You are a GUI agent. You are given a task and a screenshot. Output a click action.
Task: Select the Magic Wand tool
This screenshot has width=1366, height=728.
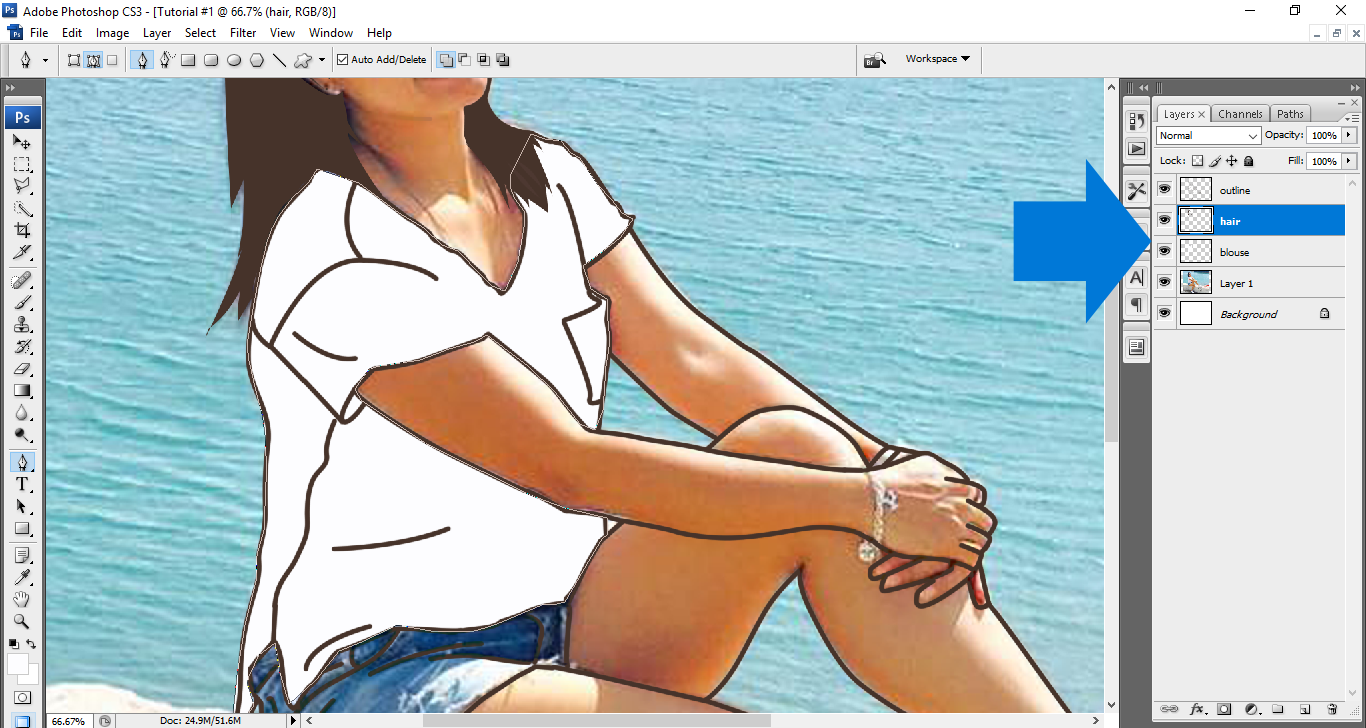coord(22,208)
